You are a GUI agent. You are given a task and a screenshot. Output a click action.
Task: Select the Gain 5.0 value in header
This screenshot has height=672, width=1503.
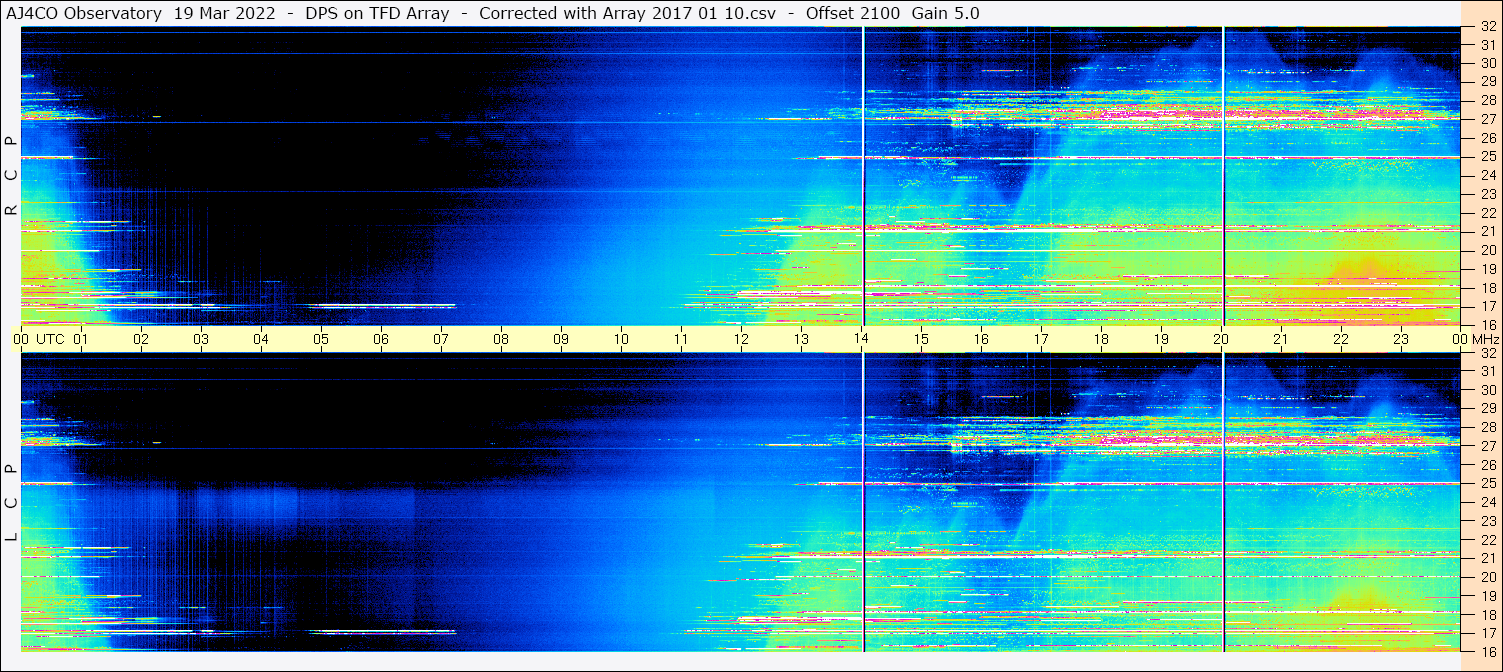(946, 13)
